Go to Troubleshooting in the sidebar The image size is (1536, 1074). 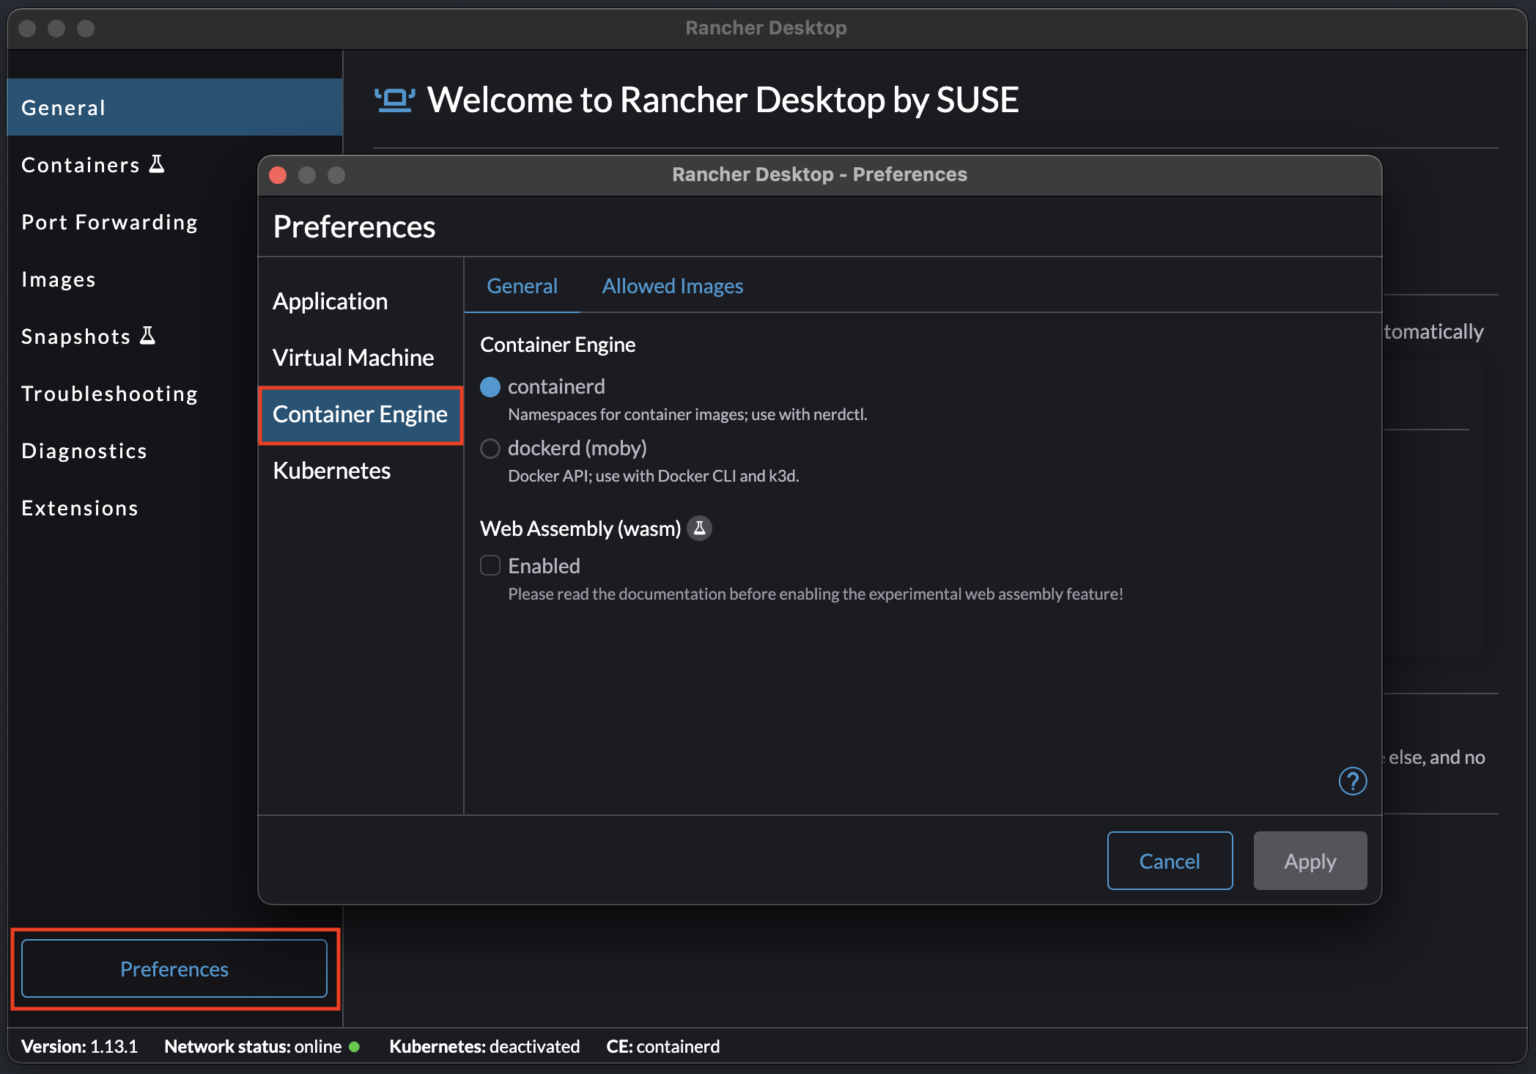pyautogui.click(x=110, y=394)
